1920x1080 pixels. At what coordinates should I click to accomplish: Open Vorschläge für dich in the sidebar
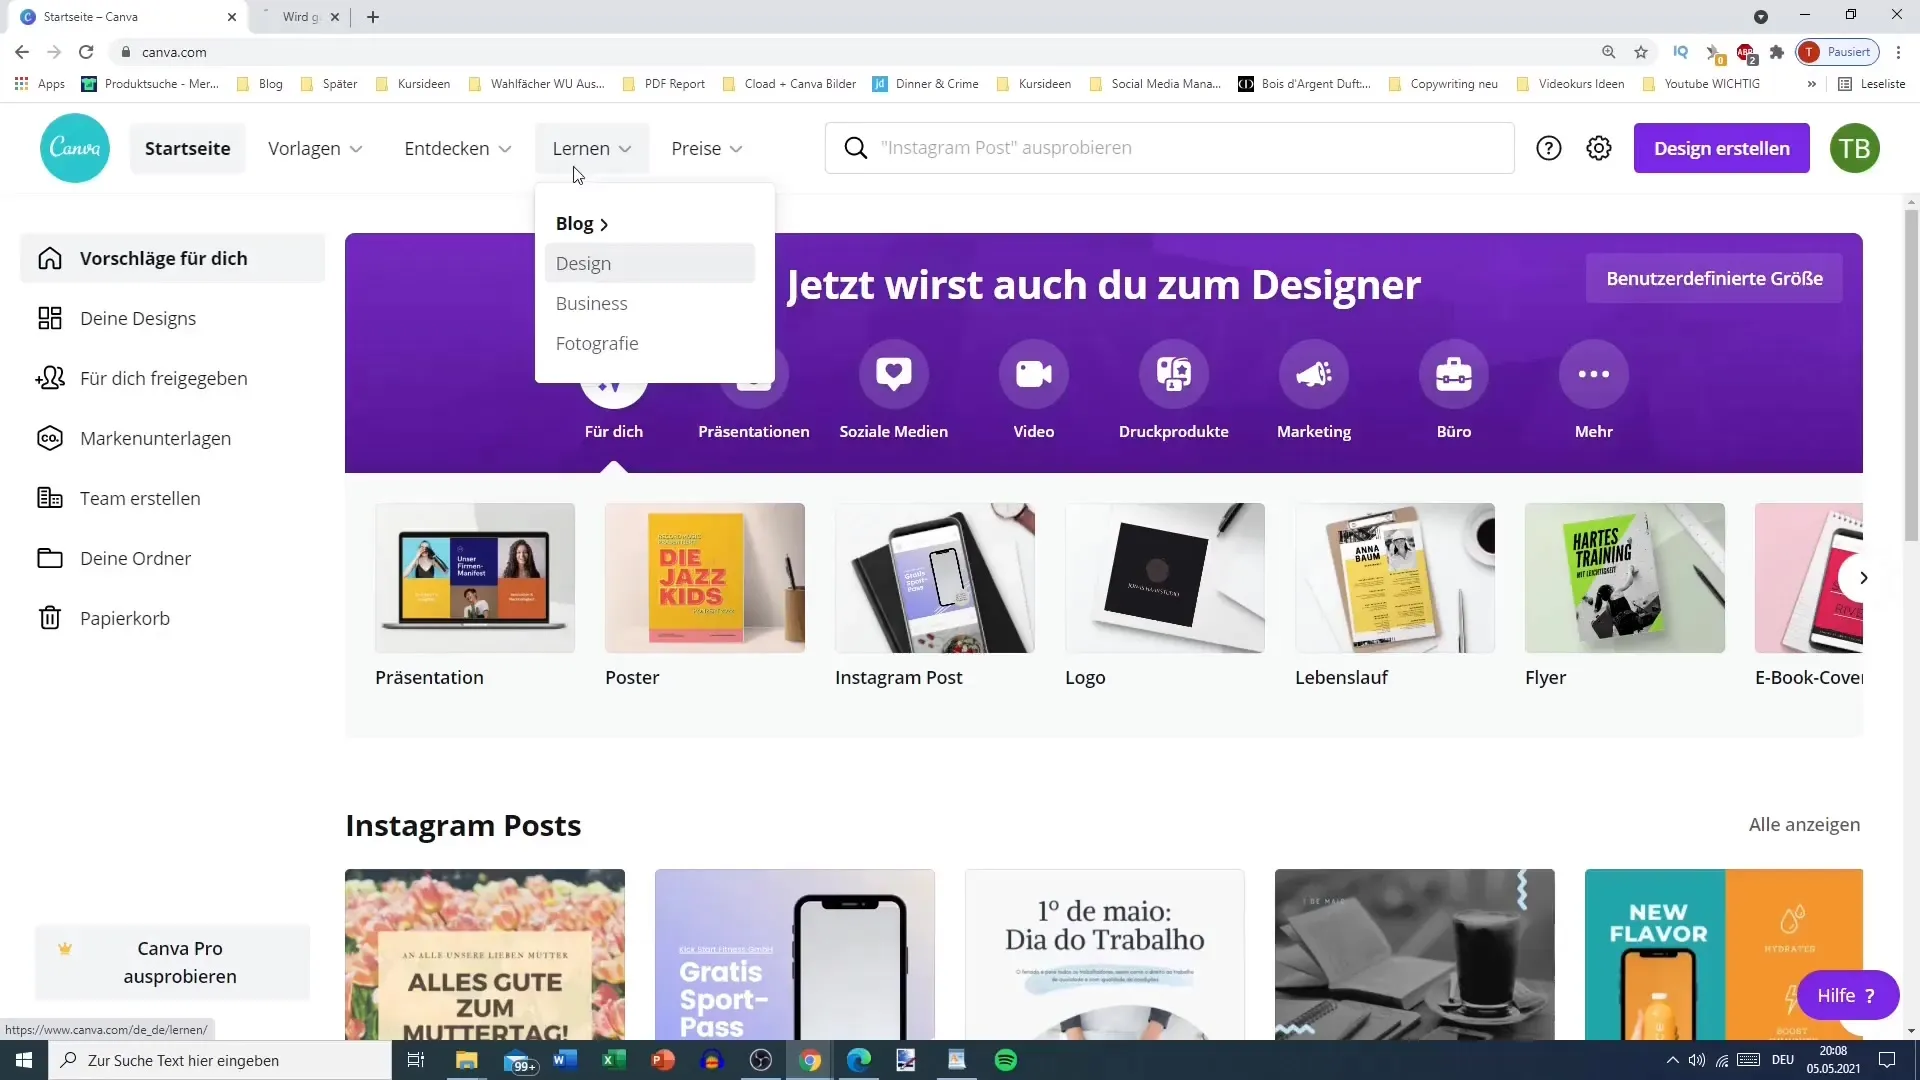[x=172, y=258]
